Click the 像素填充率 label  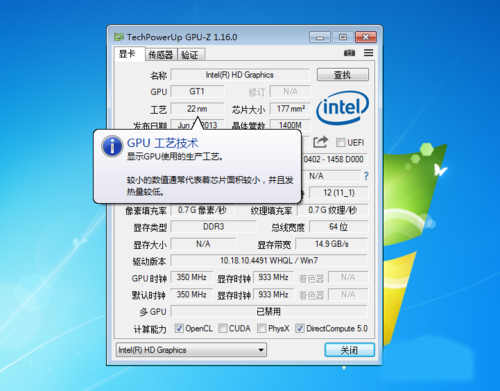click(x=146, y=211)
